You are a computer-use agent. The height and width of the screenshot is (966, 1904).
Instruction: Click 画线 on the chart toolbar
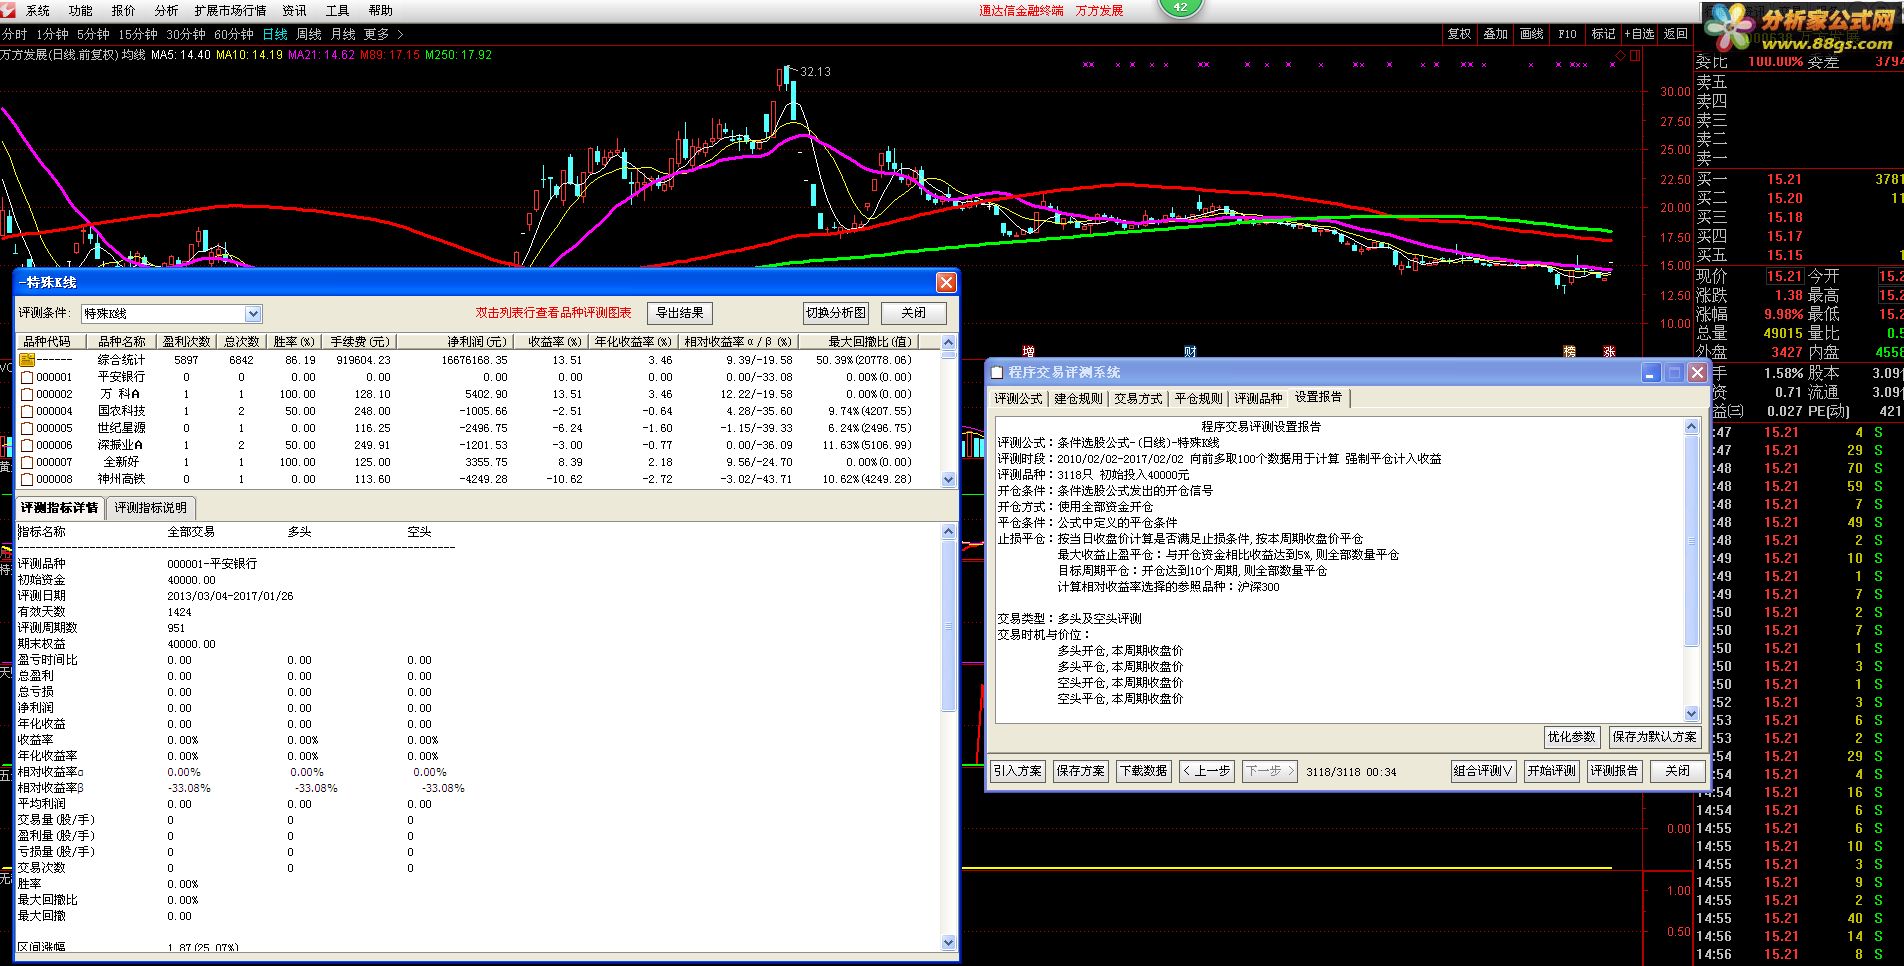pos(1531,34)
